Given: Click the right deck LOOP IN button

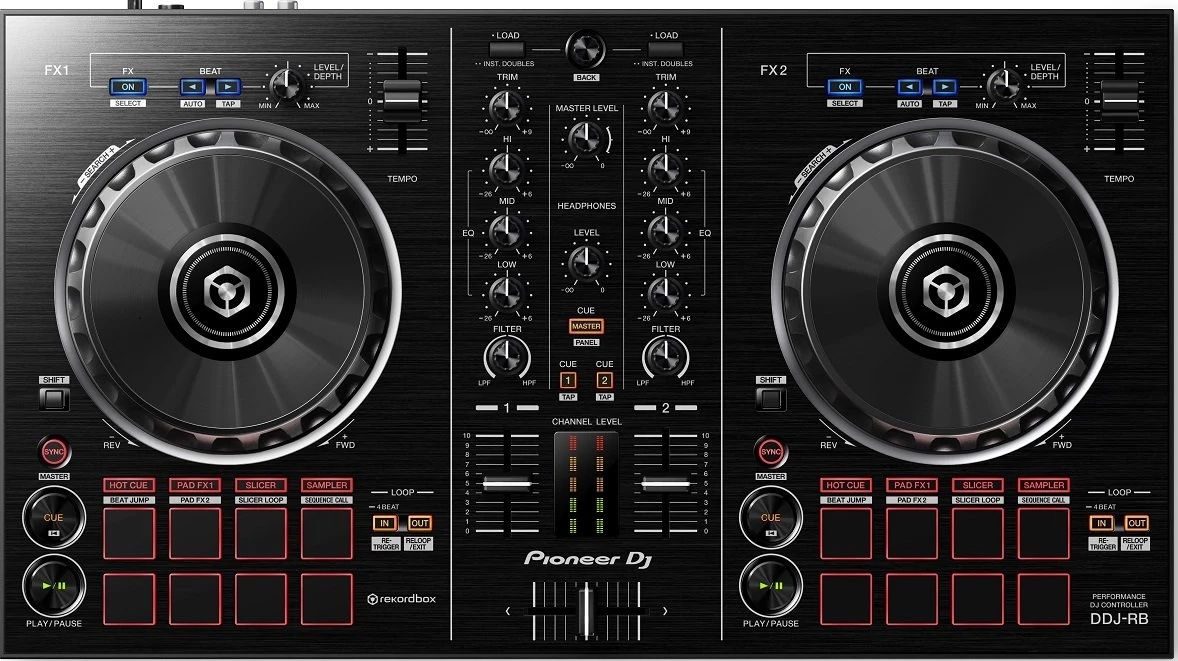Looking at the screenshot, I should [x=1101, y=523].
